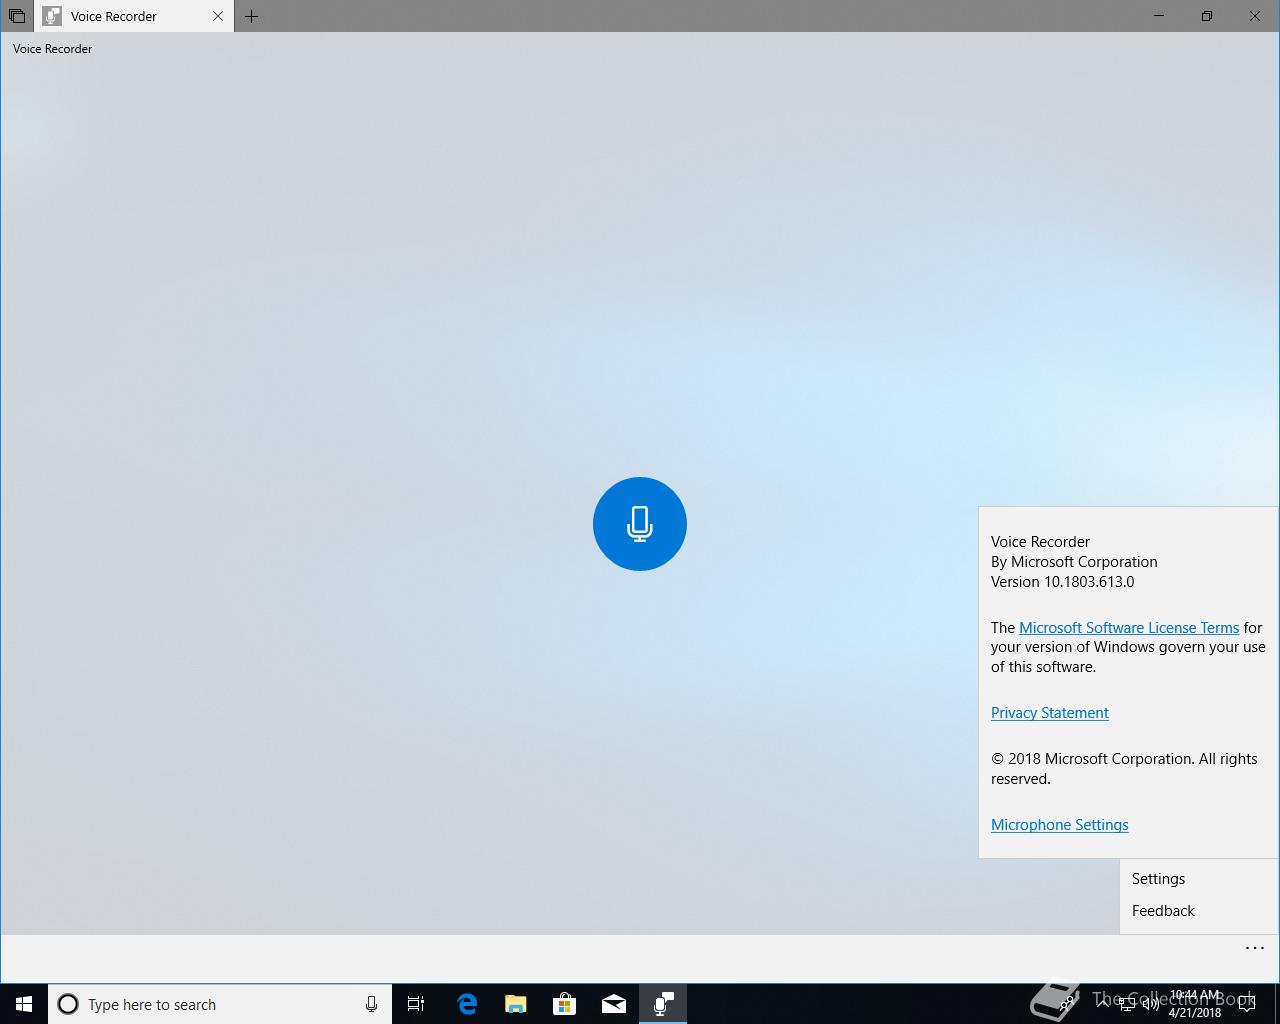Open the Windows Start menu
Viewport: 1280px width, 1024px height.
tap(24, 1004)
